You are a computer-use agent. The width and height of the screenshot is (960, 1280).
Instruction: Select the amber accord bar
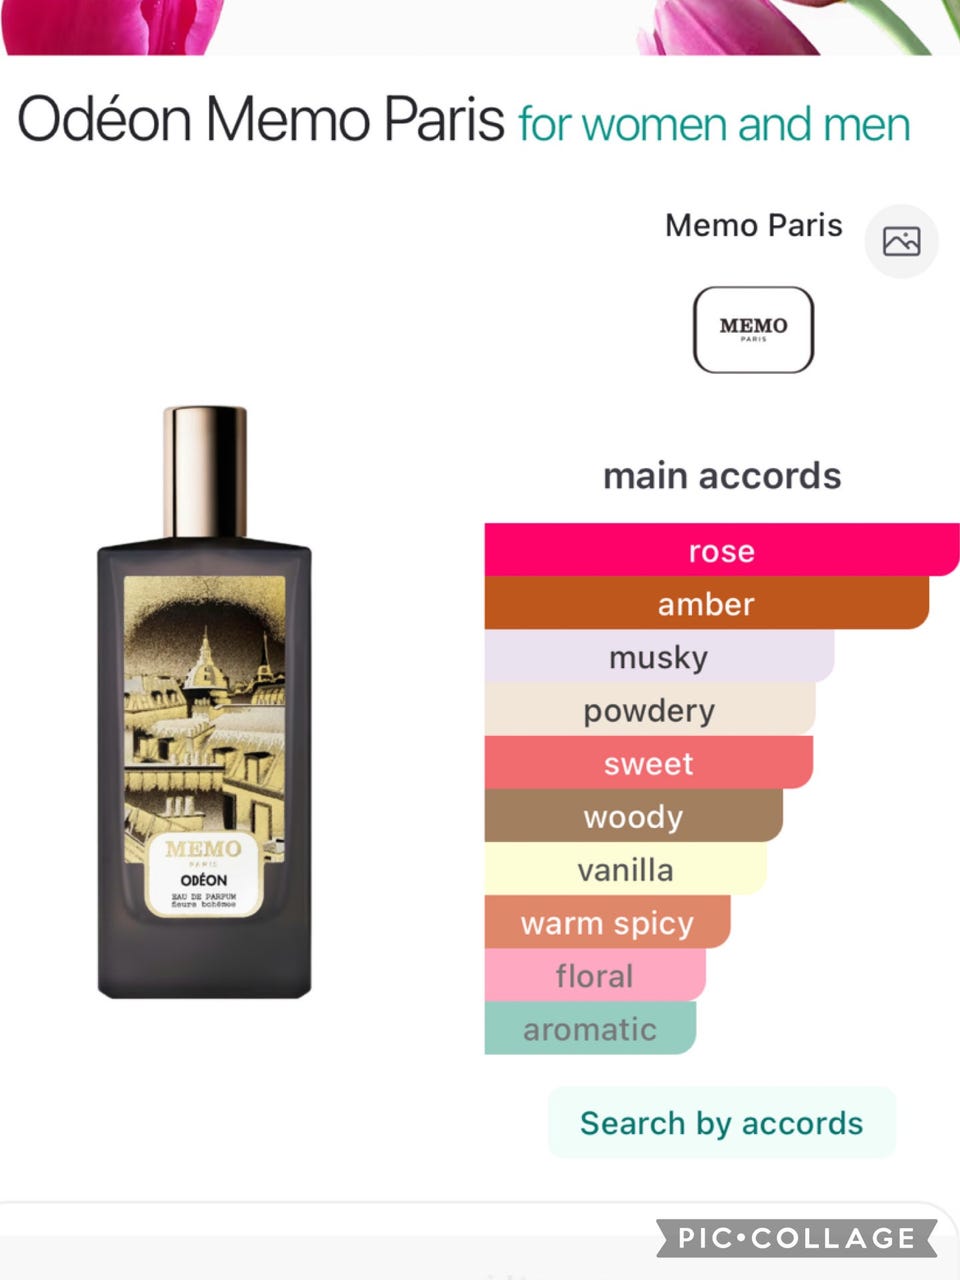707,603
